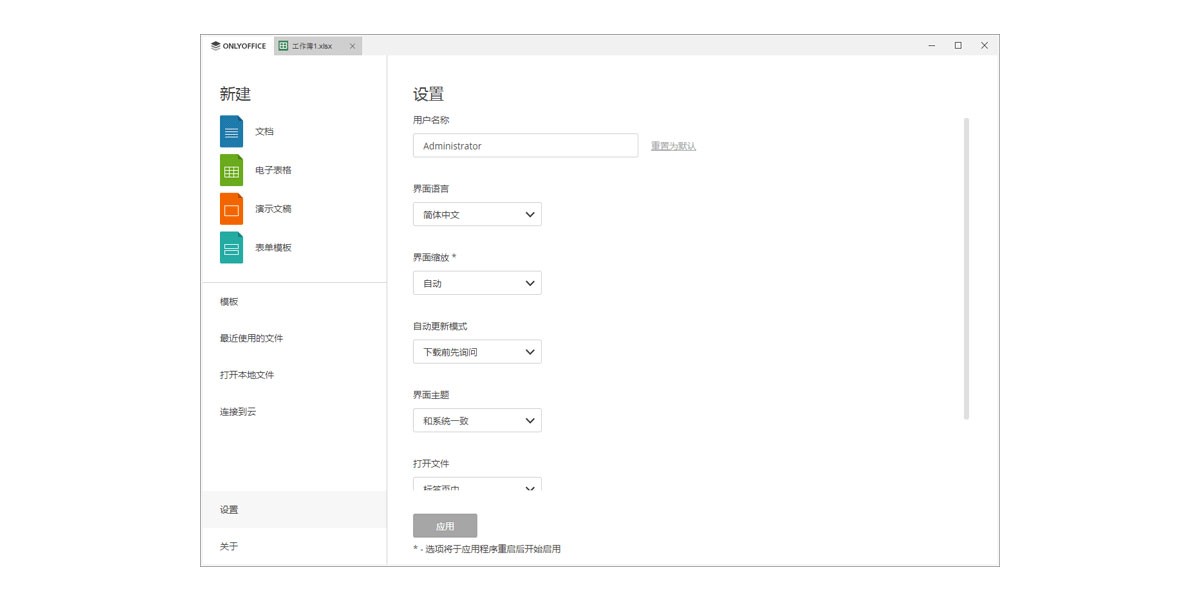Switch to the 工作簿1.xlsx tab

(315, 45)
